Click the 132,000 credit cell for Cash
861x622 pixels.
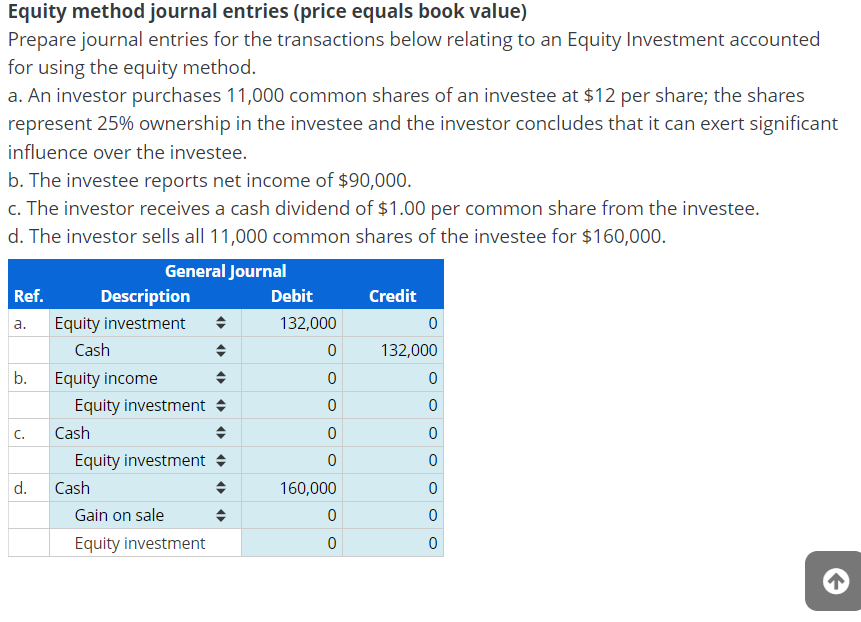tap(393, 350)
